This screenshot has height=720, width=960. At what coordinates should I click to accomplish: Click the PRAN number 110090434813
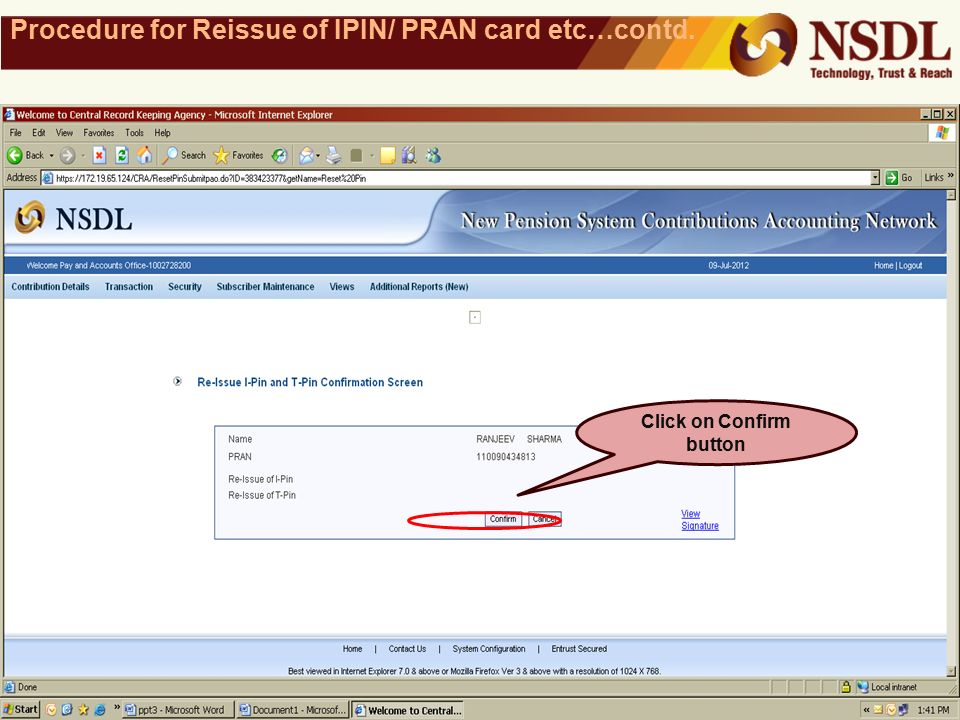pos(506,457)
